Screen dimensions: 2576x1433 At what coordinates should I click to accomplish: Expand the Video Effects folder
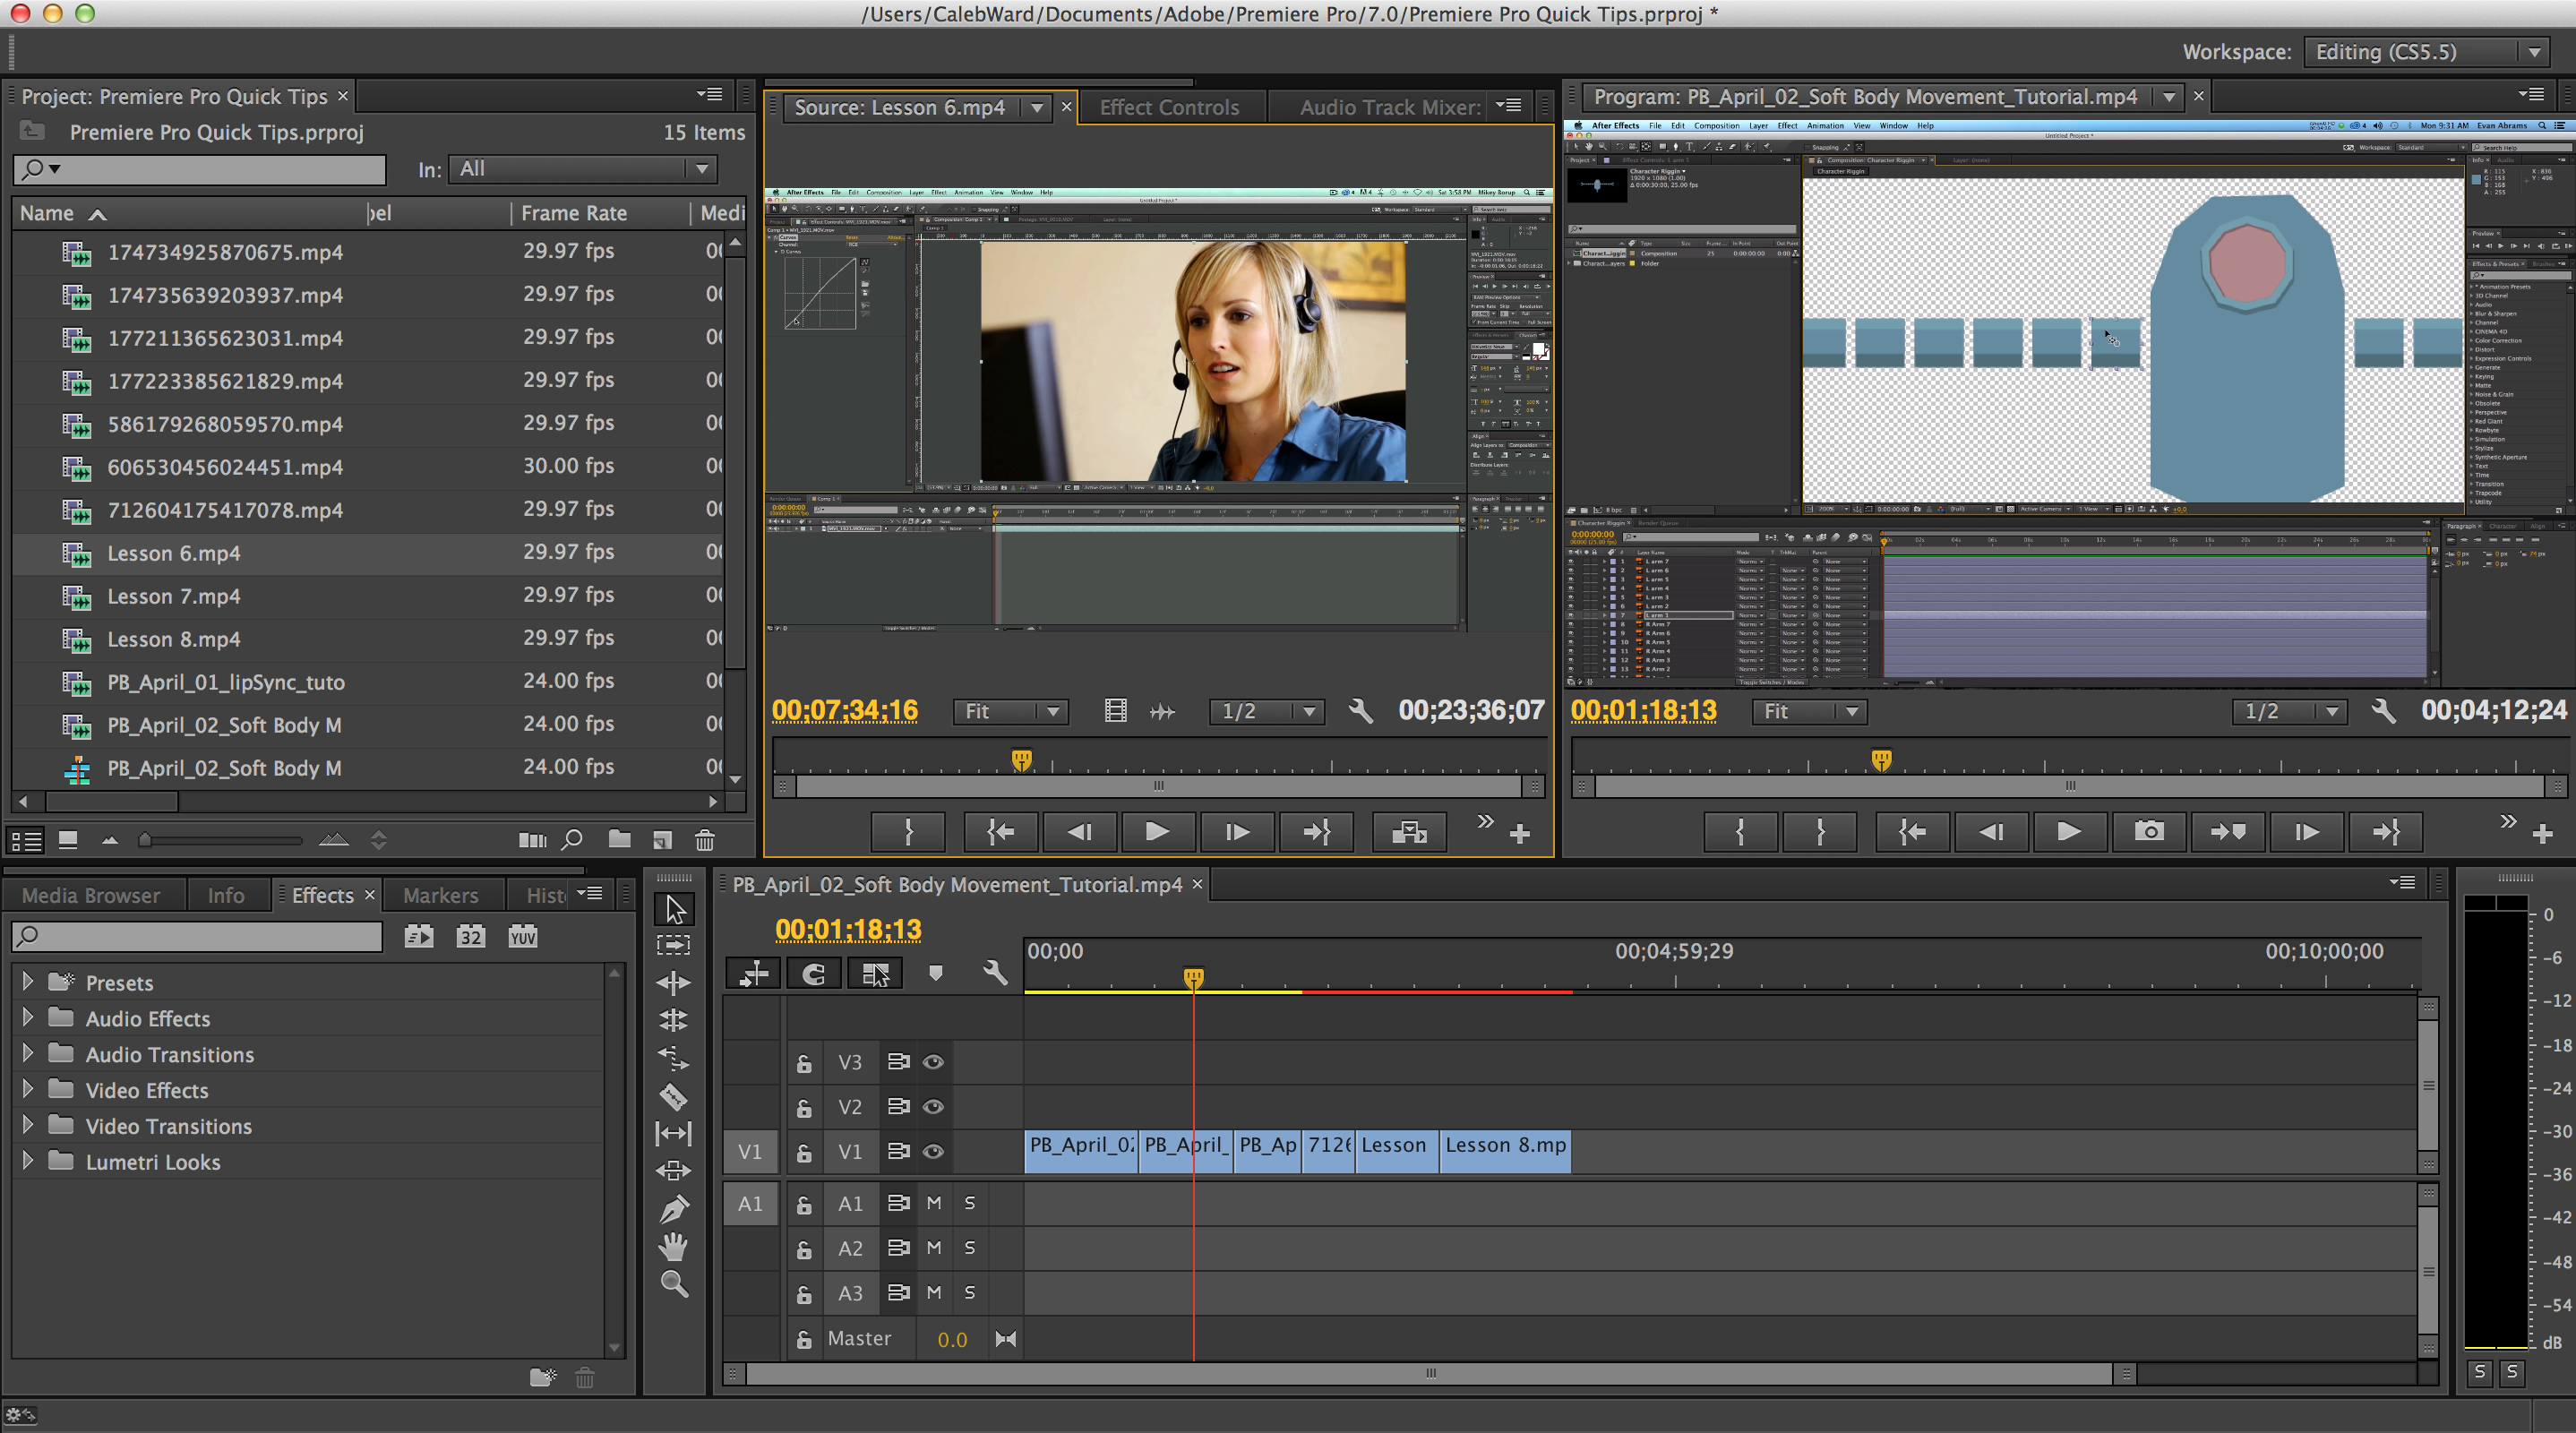pos(25,1089)
